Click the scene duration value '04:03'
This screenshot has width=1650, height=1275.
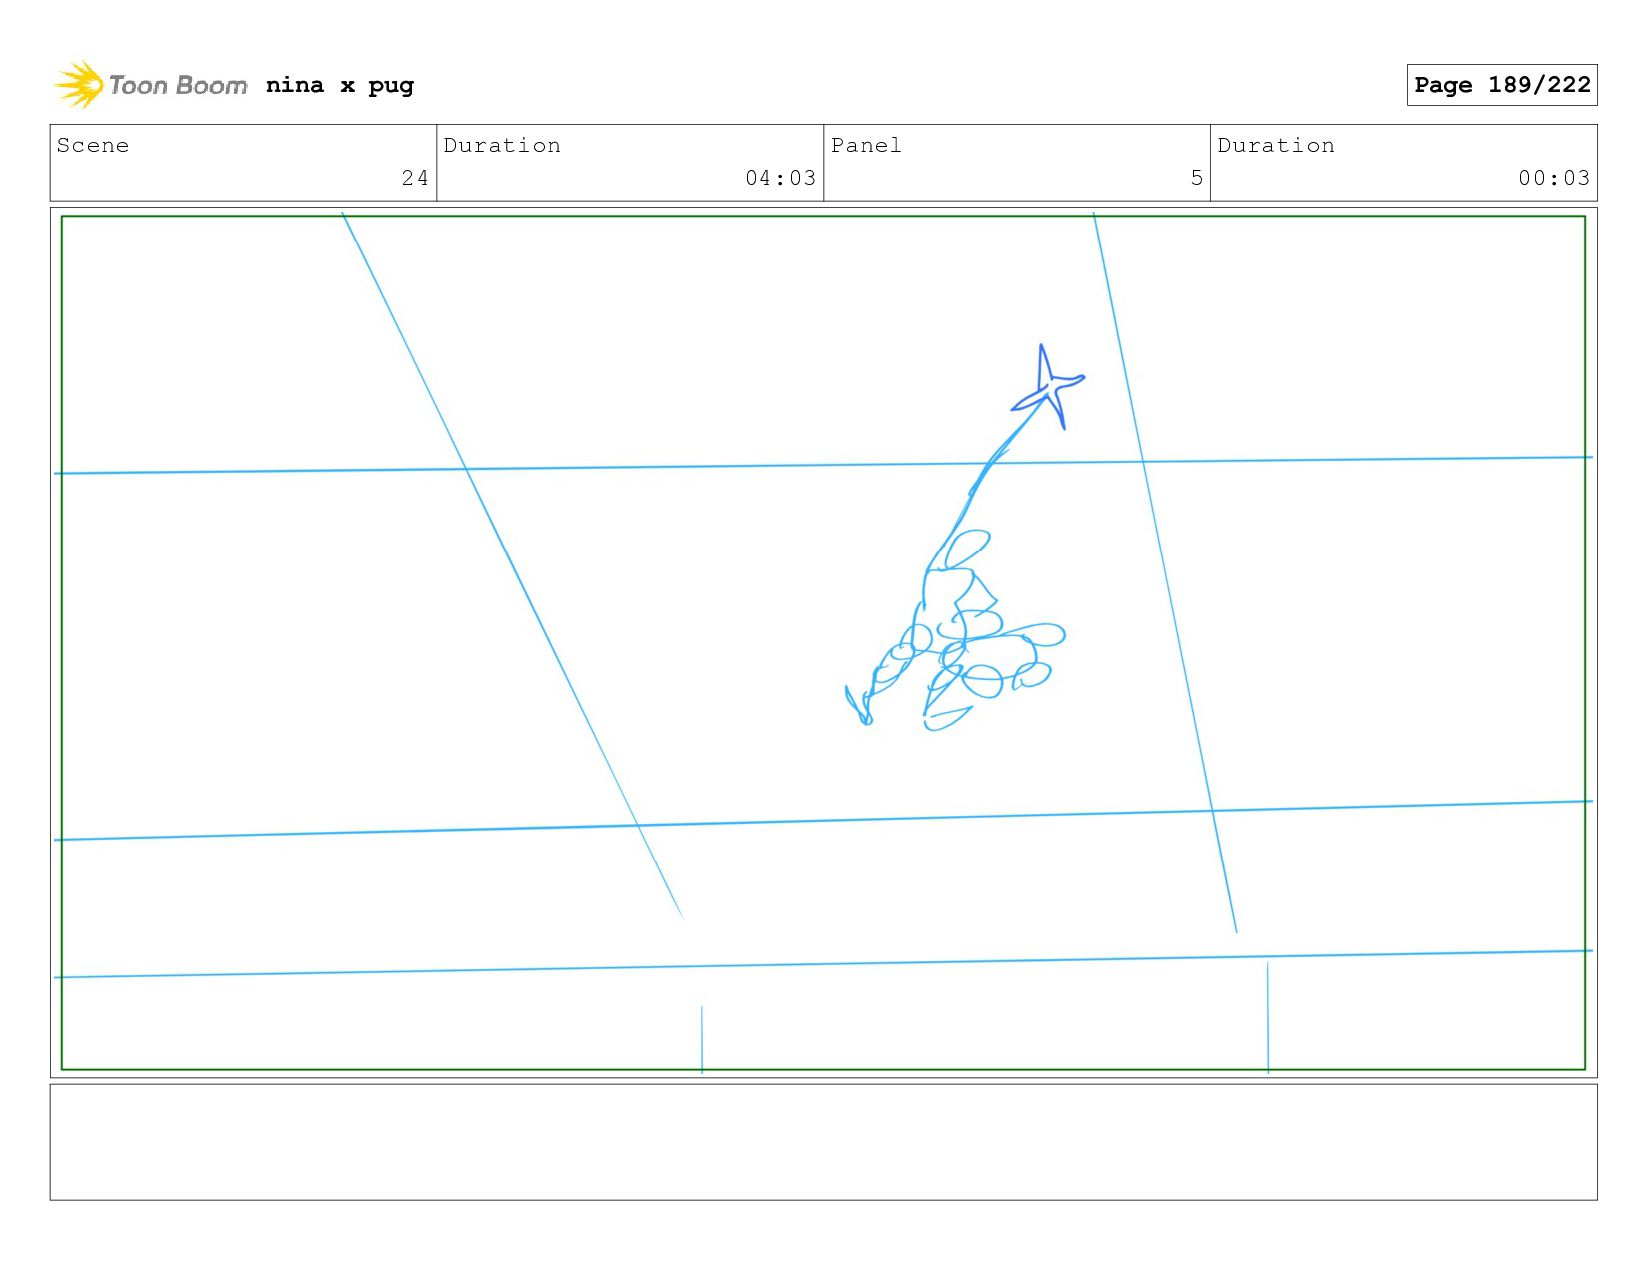pos(781,178)
